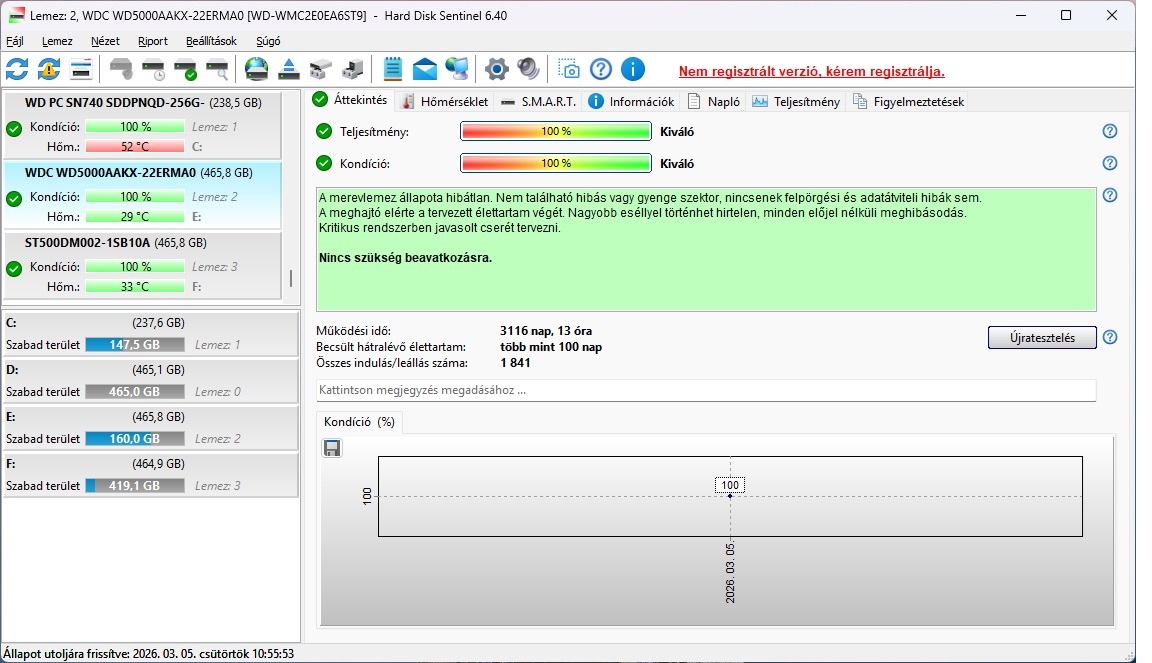Click the speaker sound icon in toolbar

[528, 70]
